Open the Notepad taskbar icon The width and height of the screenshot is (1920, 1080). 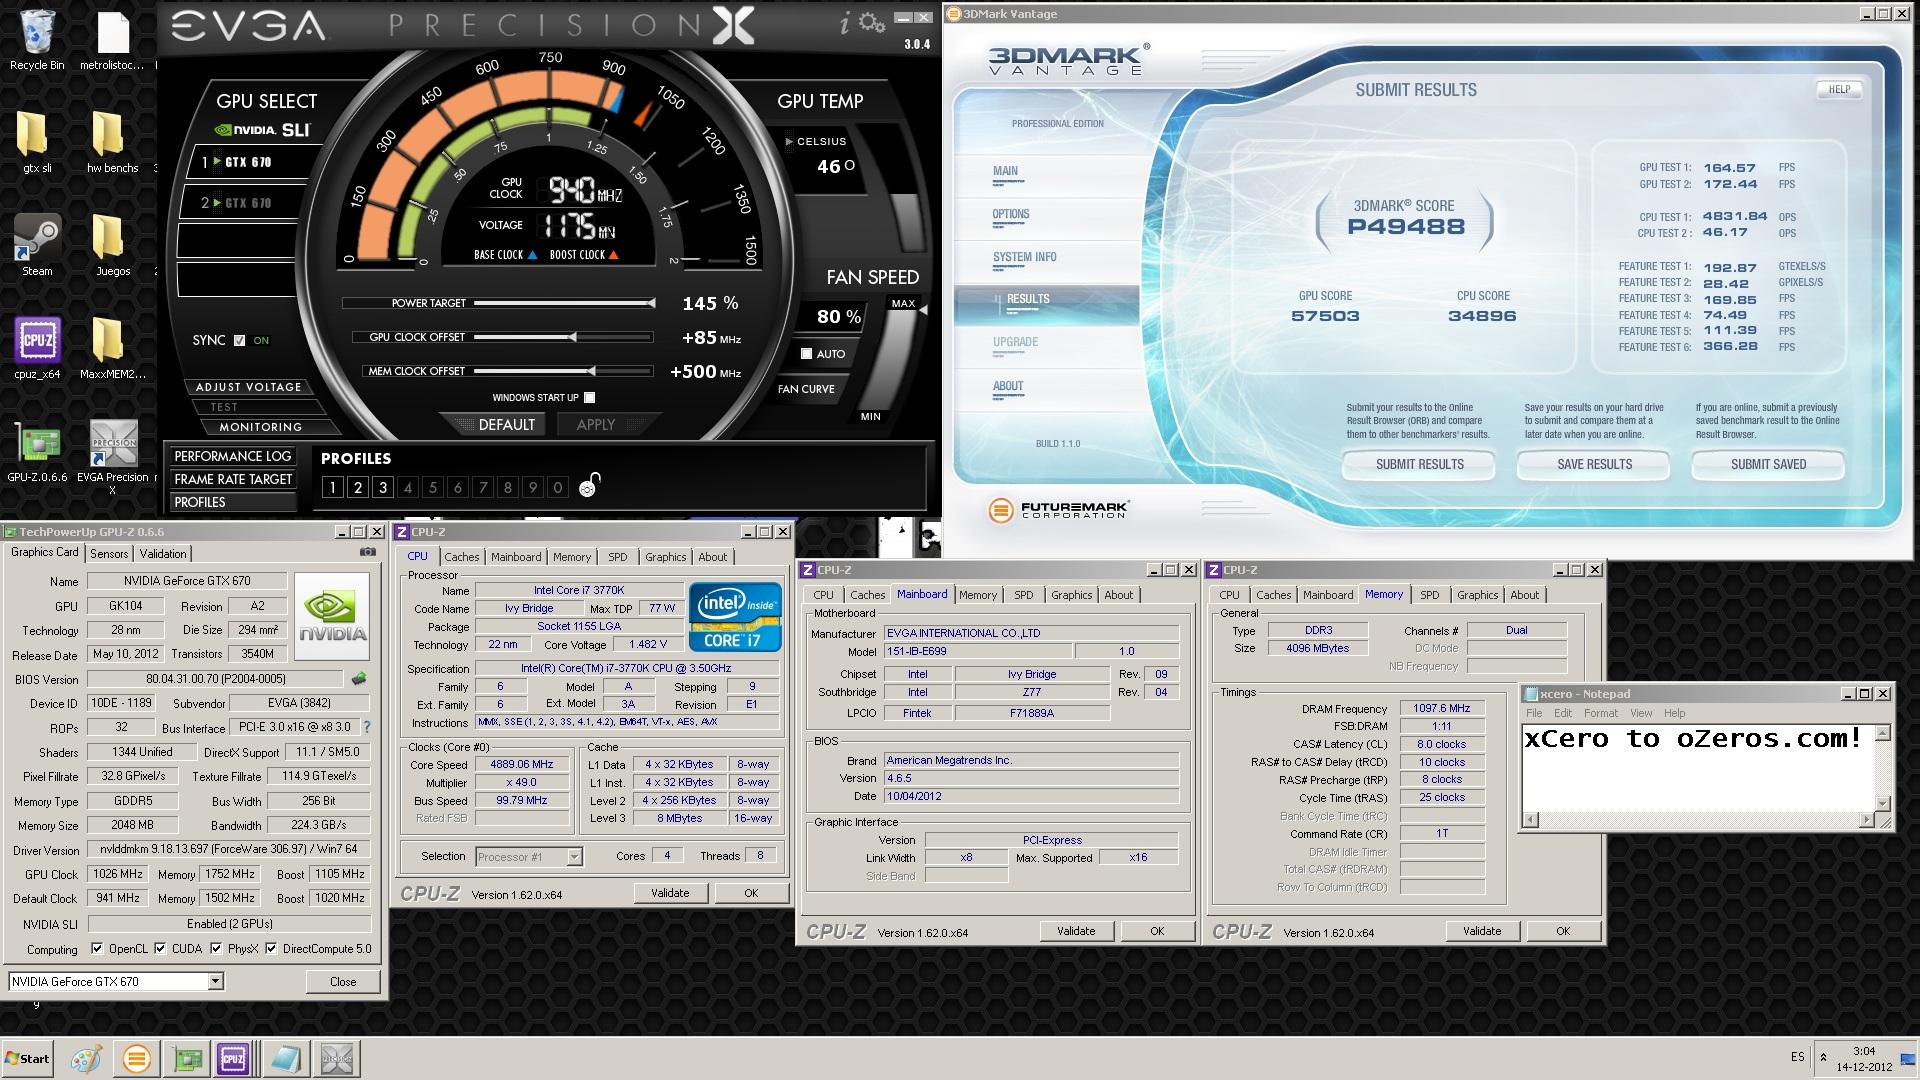286,1058
